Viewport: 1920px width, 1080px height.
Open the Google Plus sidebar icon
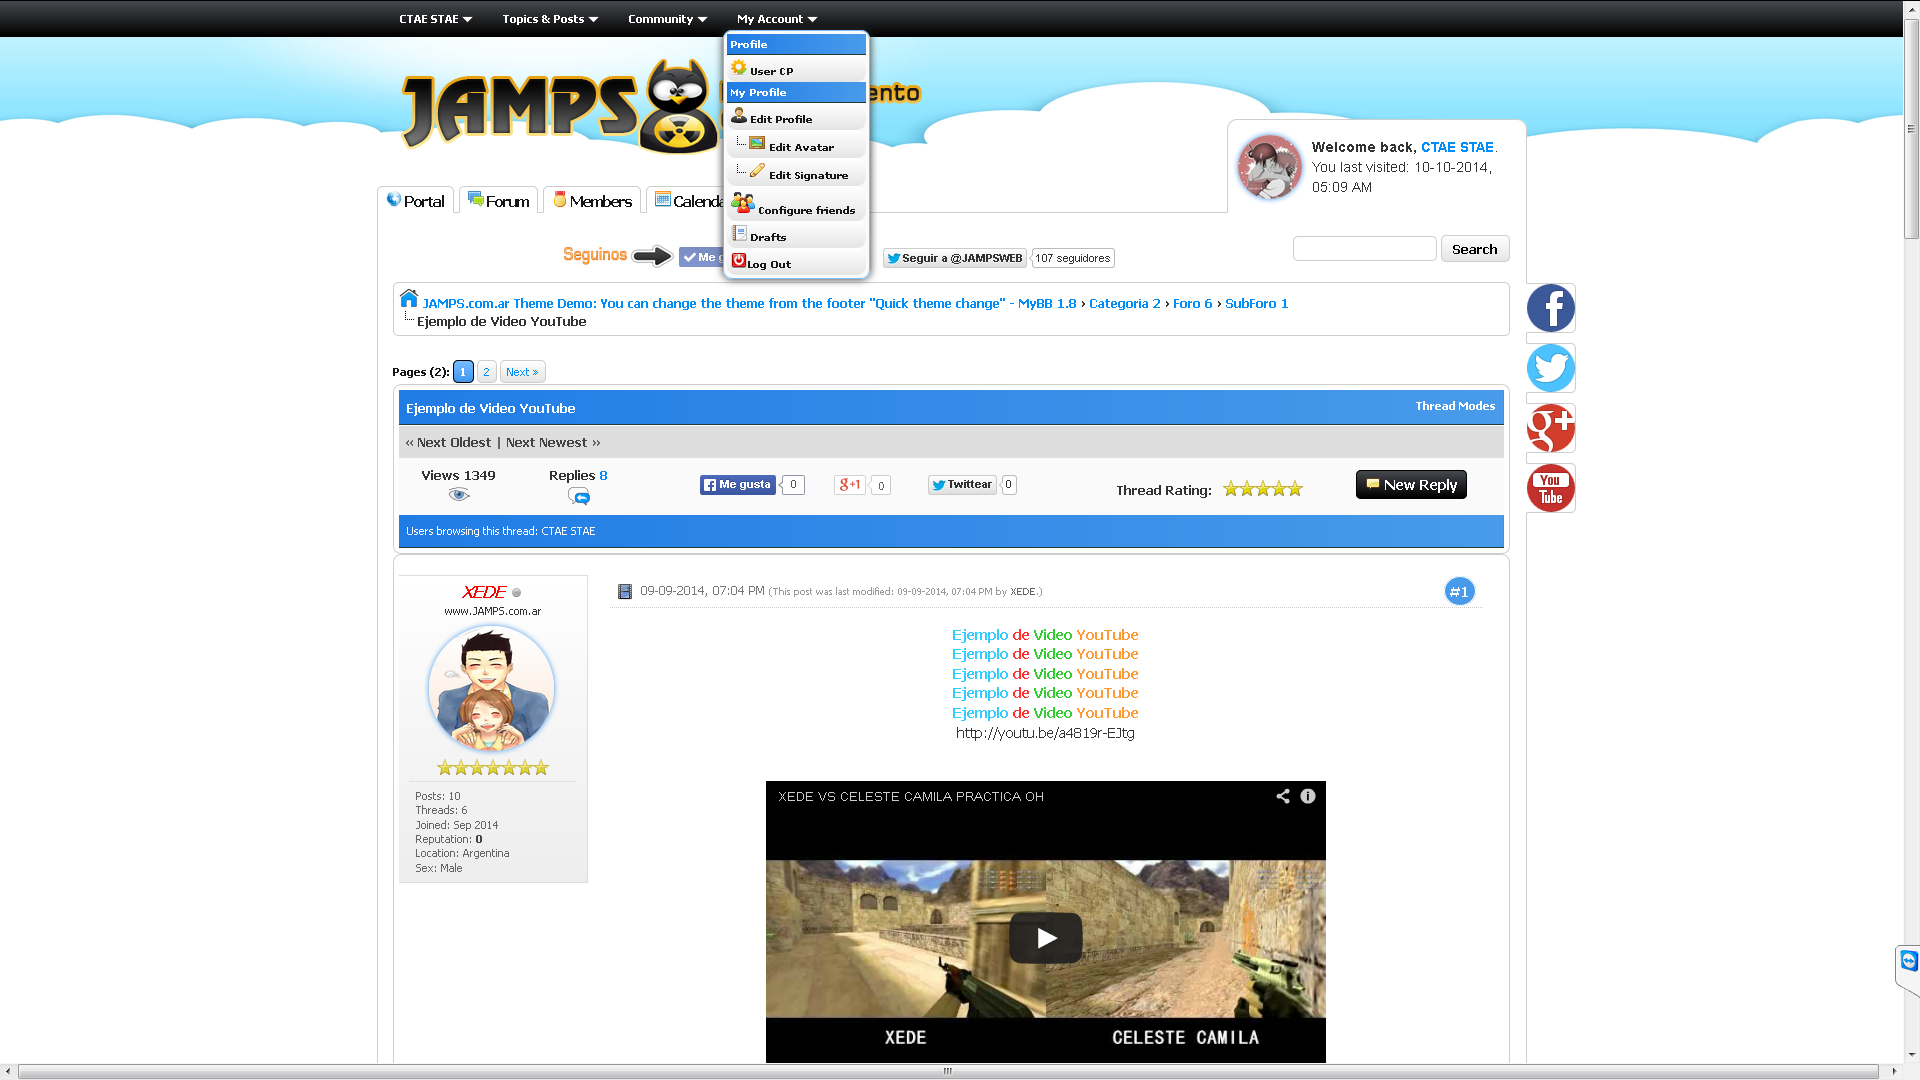(1550, 428)
